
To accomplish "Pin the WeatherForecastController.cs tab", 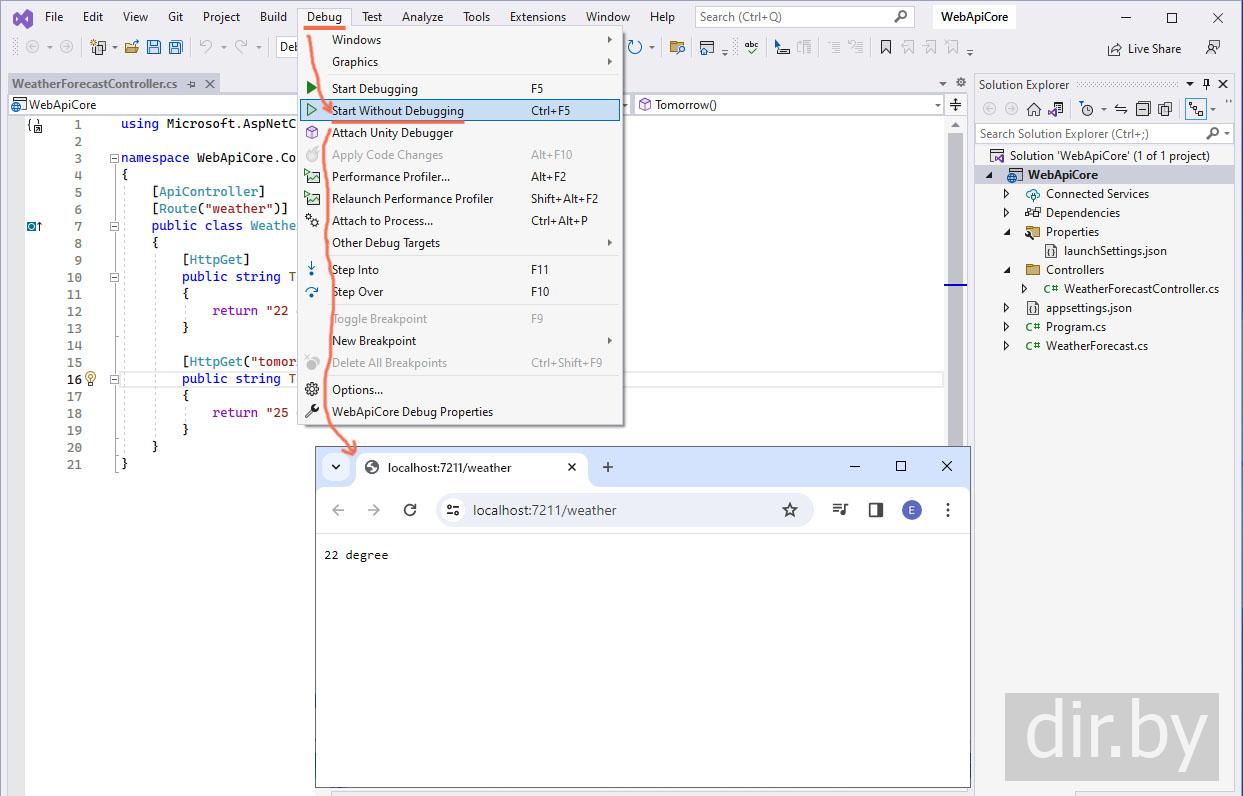I will coord(191,84).
